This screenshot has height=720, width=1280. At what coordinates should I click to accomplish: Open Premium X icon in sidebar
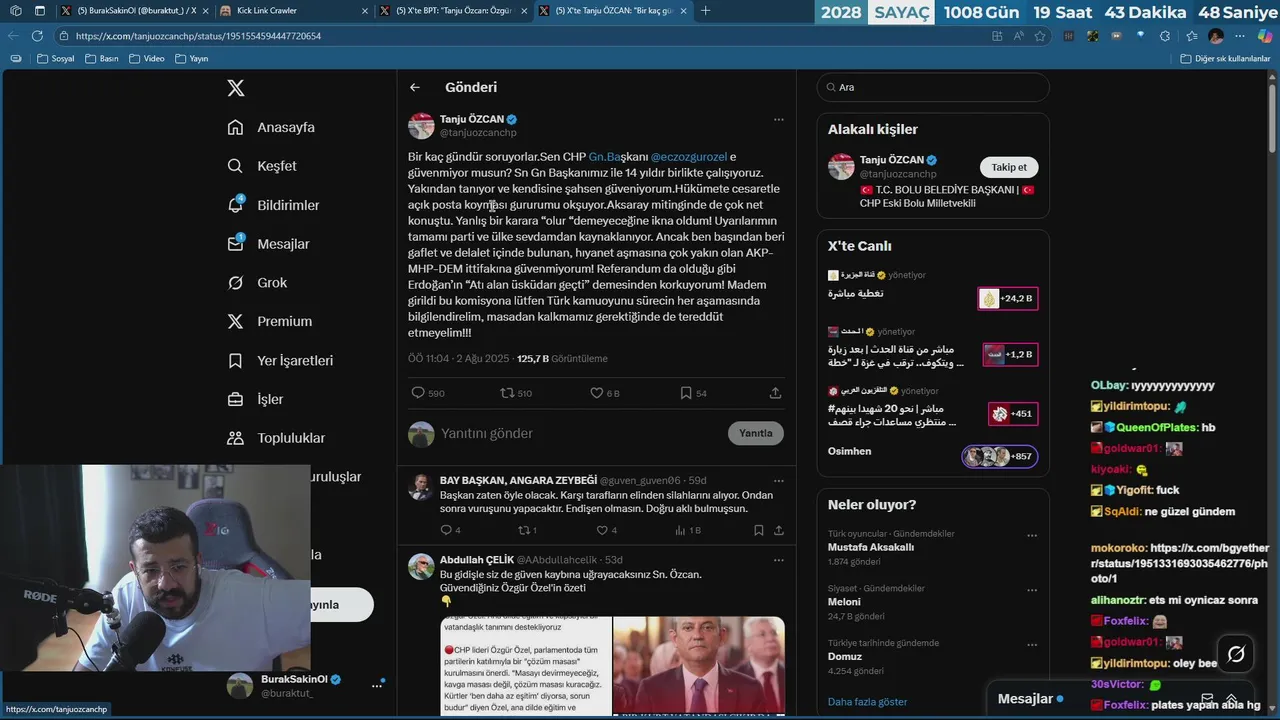point(235,321)
